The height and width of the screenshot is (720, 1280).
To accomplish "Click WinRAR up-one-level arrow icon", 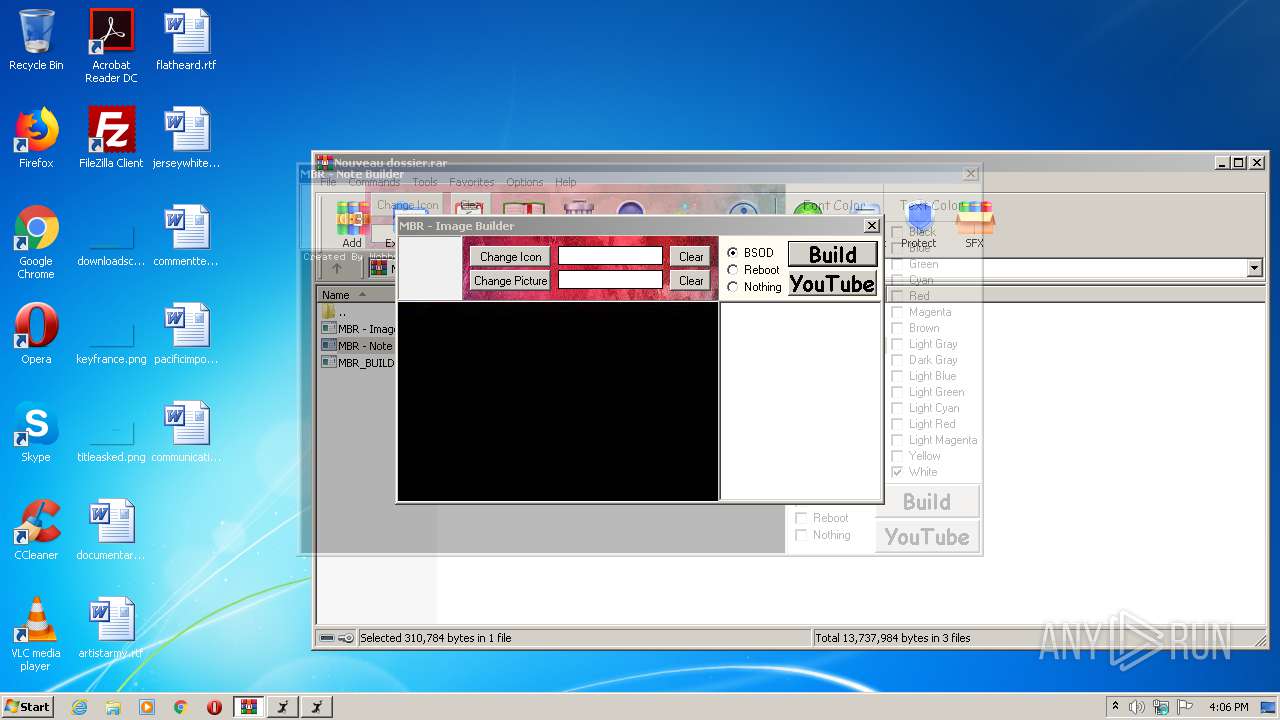I will tap(337, 268).
